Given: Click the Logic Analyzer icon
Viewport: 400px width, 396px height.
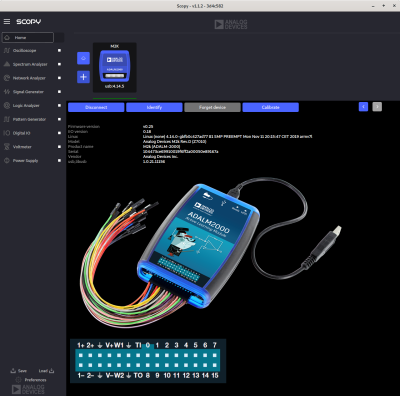Looking at the screenshot, I should click(7, 105).
